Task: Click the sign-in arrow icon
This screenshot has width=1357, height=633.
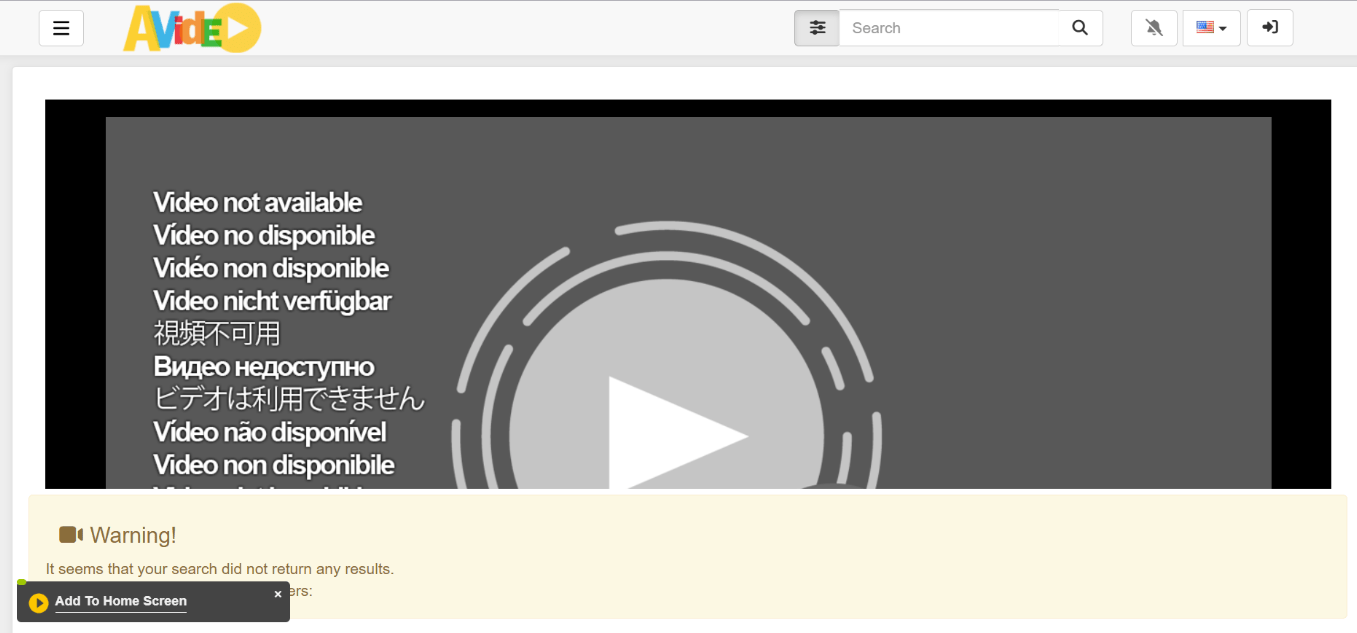Action: coord(1270,28)
